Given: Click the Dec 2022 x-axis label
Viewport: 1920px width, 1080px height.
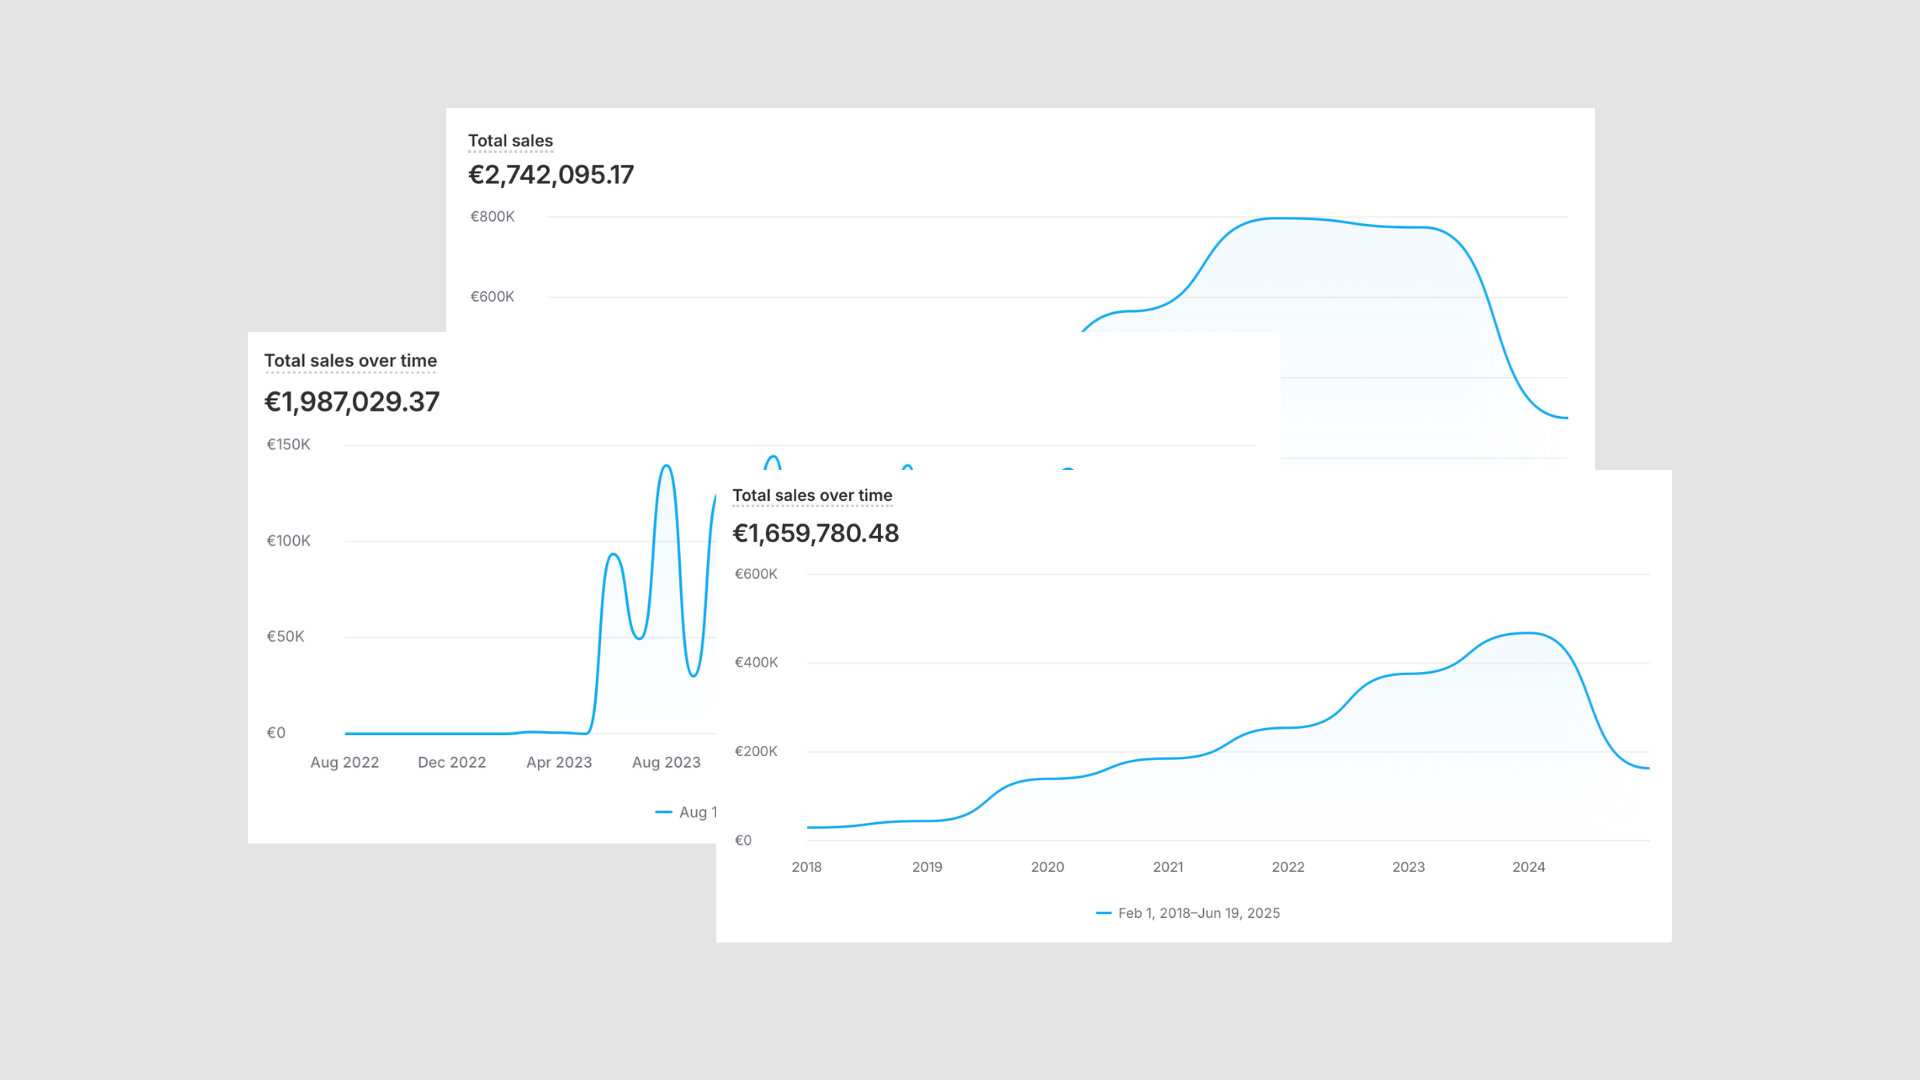Looking at the screenshot, I should 452,763.
